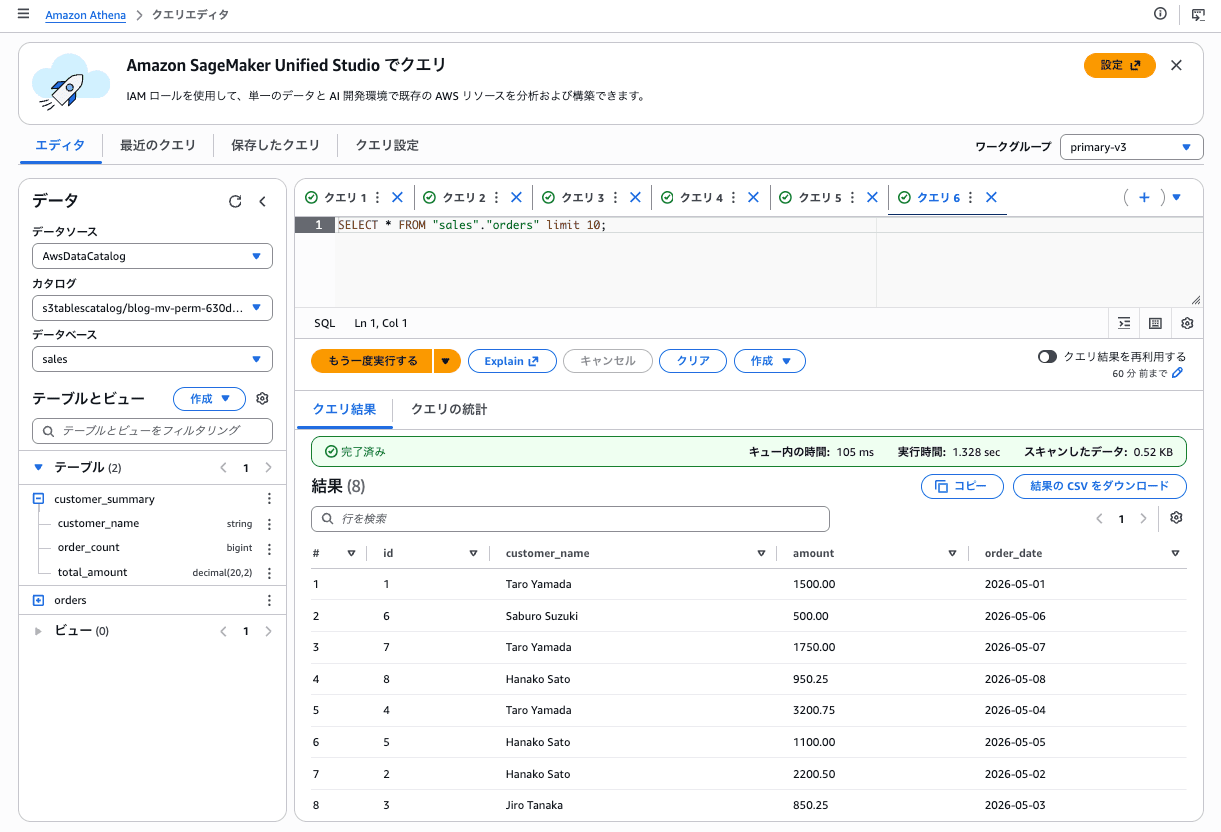Click the もう一度実行する button

[x=372, y=361]
